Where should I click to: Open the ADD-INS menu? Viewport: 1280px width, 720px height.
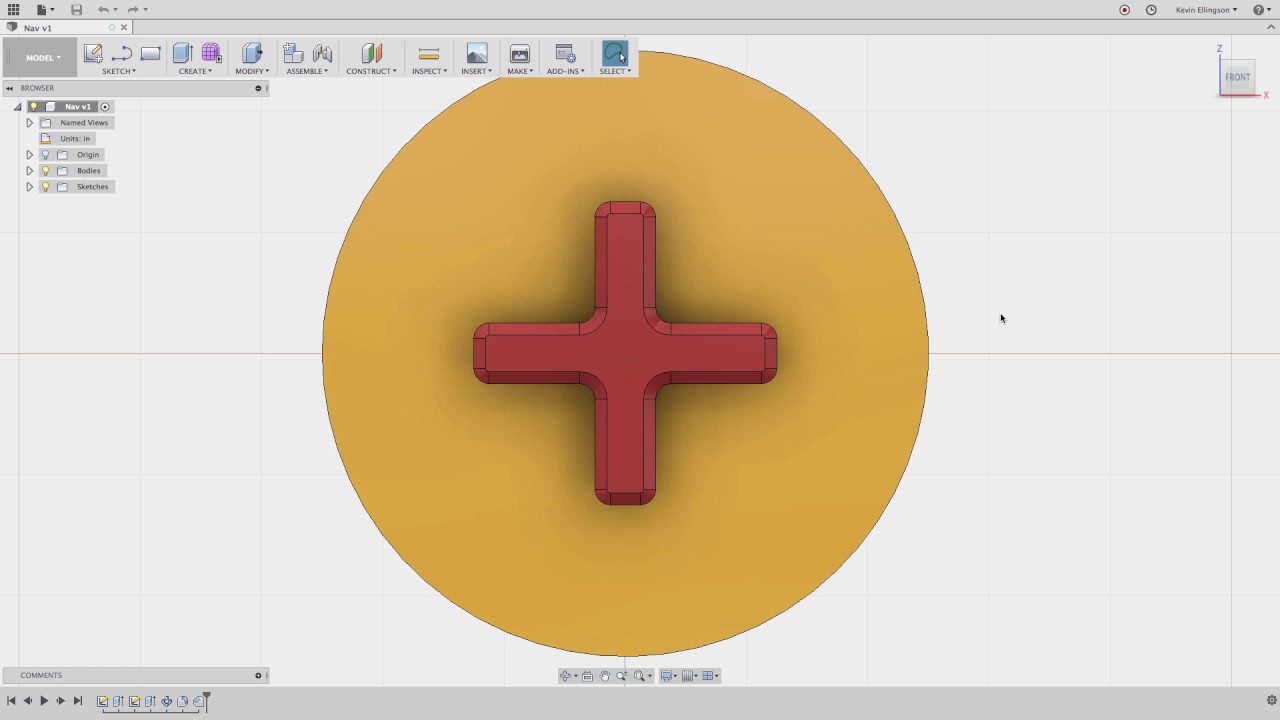point(565,71)
